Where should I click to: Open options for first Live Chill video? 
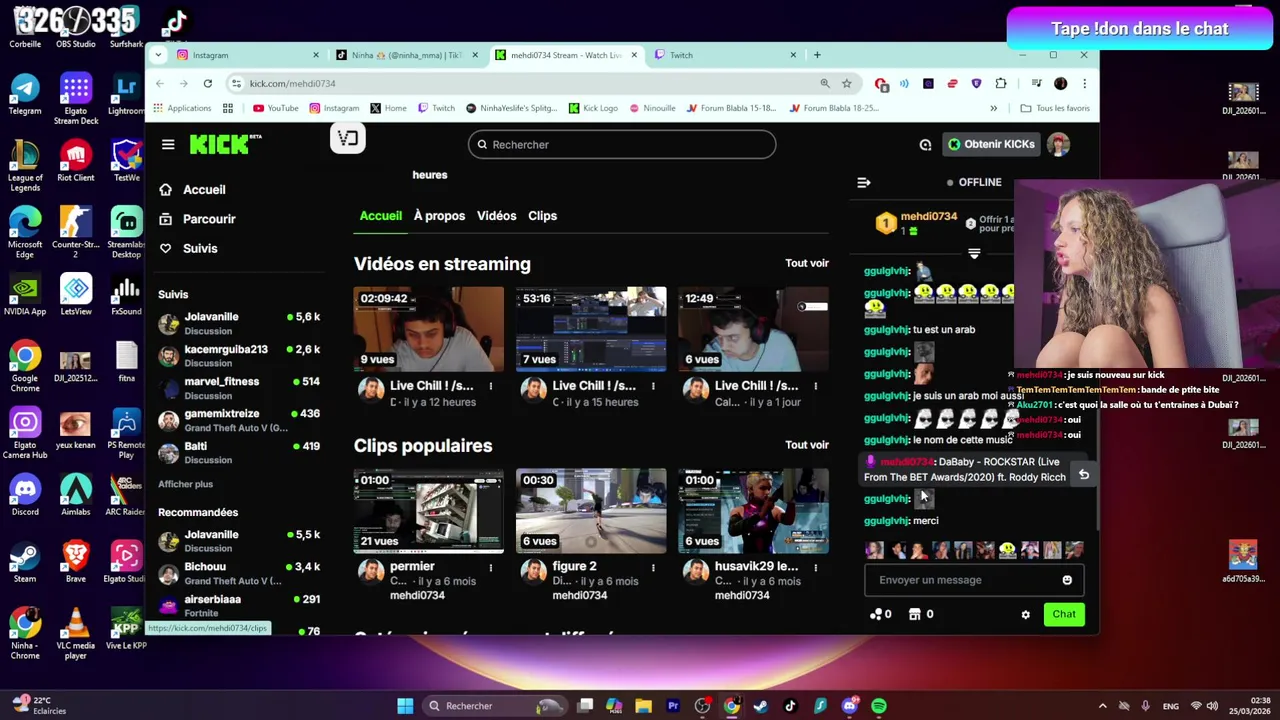point(491,386)
